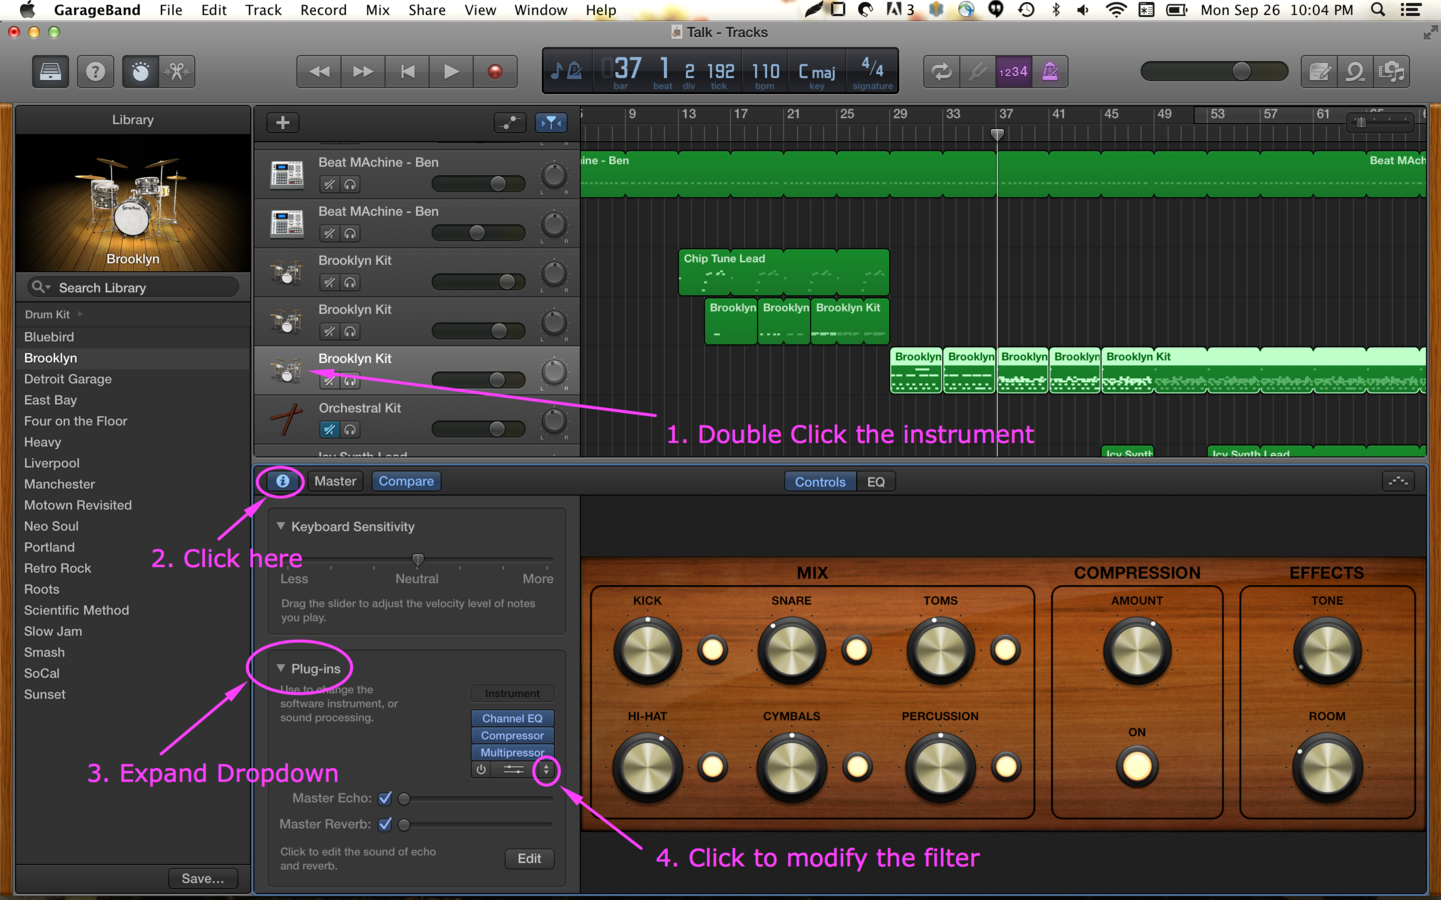The image size is (1441, 900).
Task: Switch to the EQ tab
Action: point(876,482)
